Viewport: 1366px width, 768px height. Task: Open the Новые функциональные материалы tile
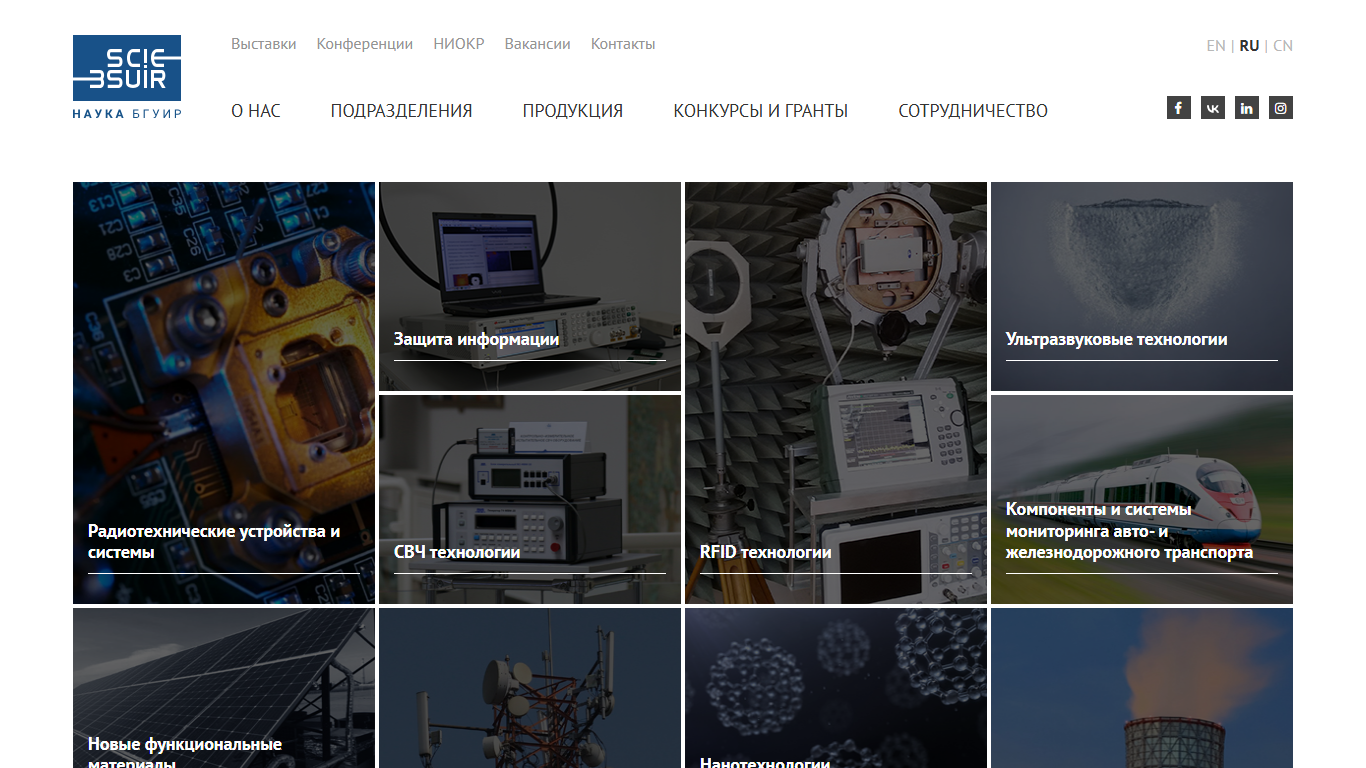coord(224,688)
